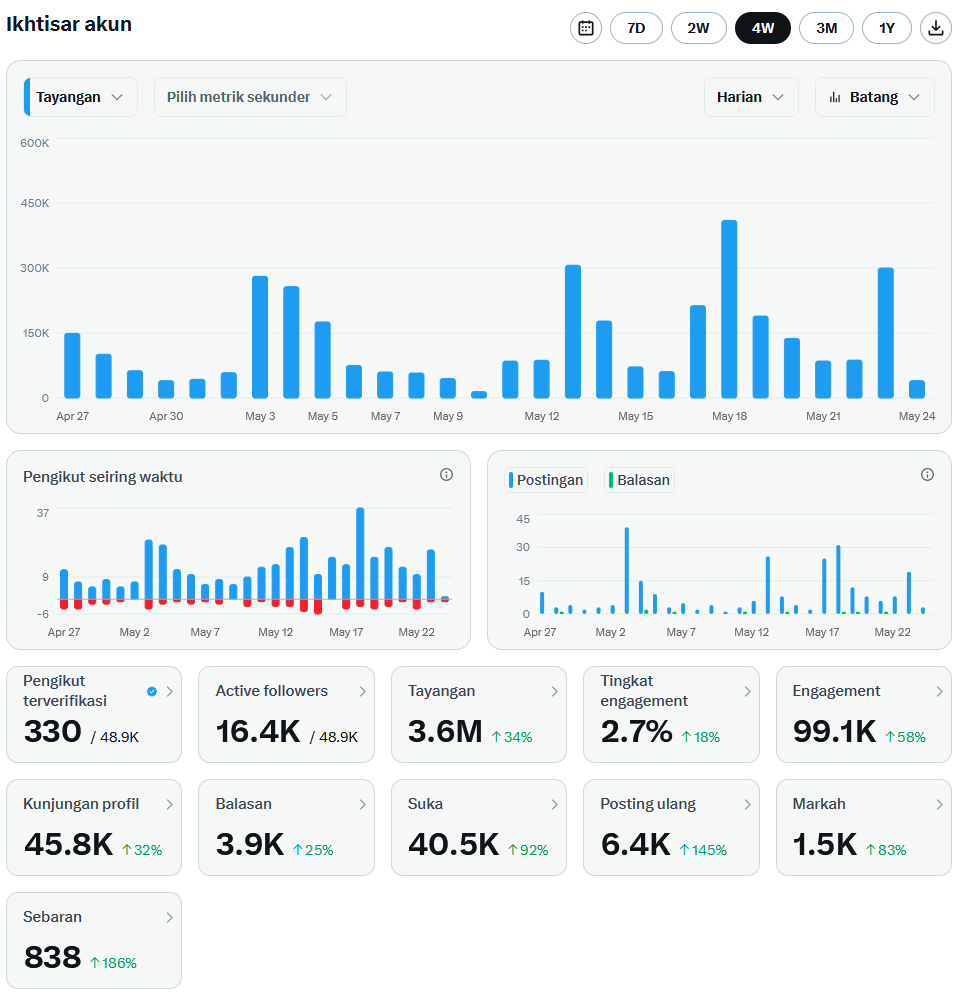This screenshot has width=967, height=1002.
Task: Click the 838 Sebaran value
Action: [52, 958]
